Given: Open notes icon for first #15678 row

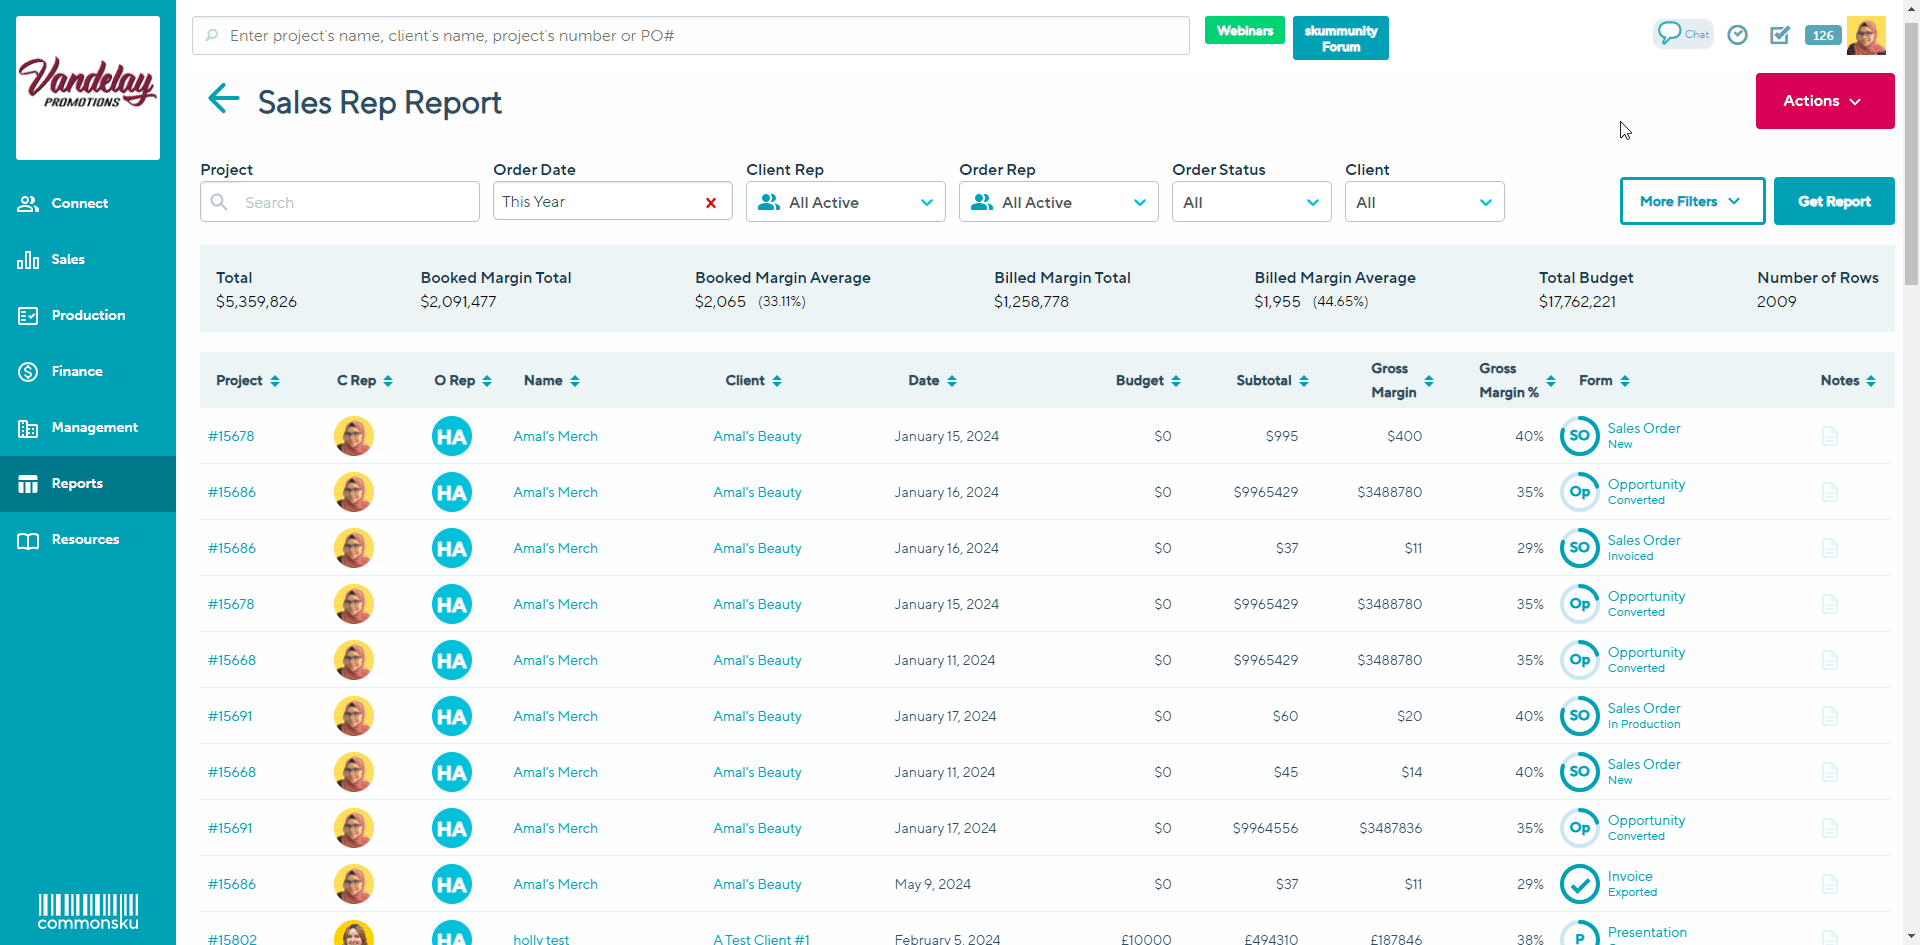Looking at the screenshot, I should pos(1829,436).
